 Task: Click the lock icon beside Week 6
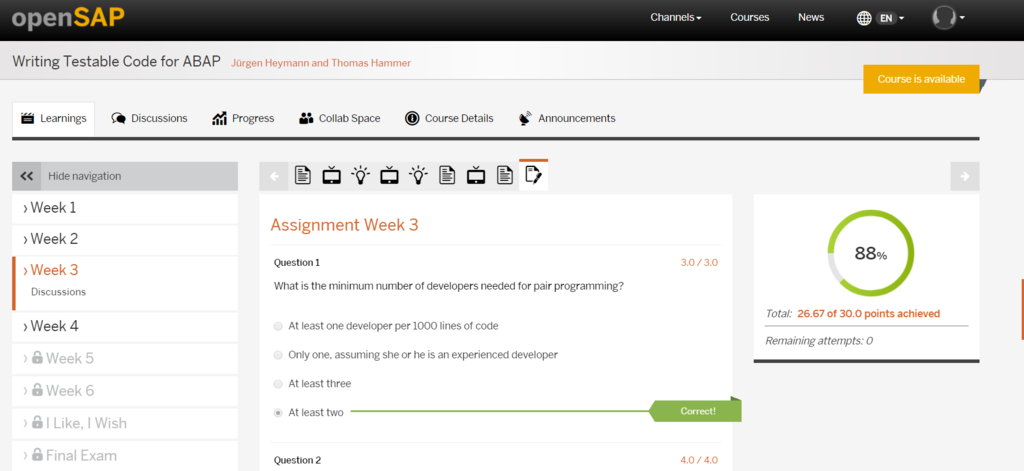pyautogui.click(x=37, y=390)
